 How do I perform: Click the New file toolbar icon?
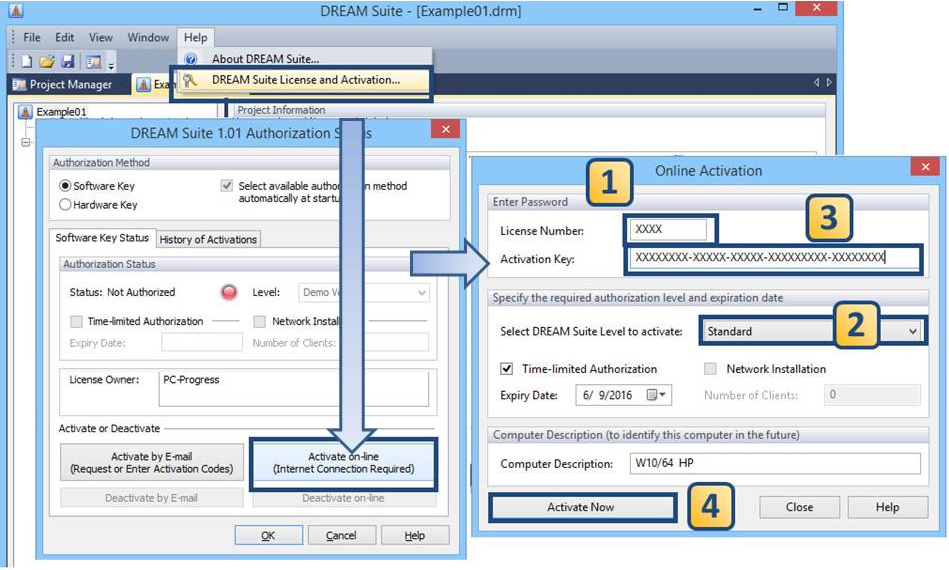[27, 61]
